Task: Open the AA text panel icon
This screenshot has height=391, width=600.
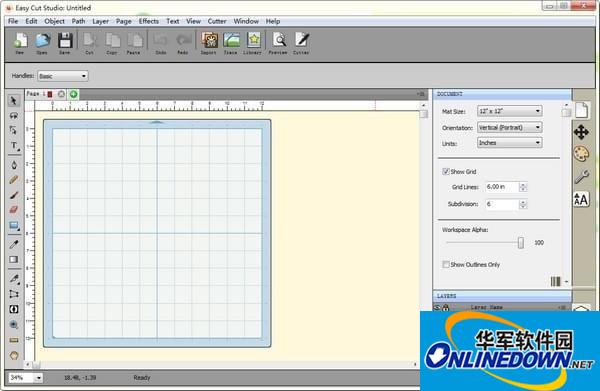Action: (x=581, y=200)
